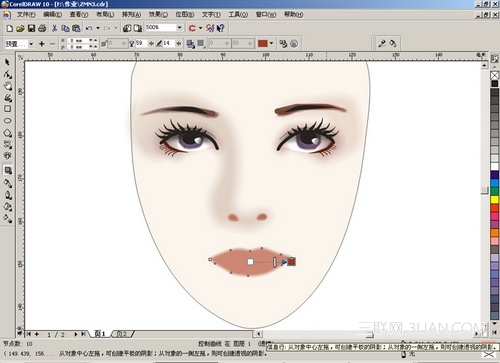Image resolution: width=500 pixels, height=363 pixels.
Task: Click the Undo arrow icon
Action: coord(89,28)
